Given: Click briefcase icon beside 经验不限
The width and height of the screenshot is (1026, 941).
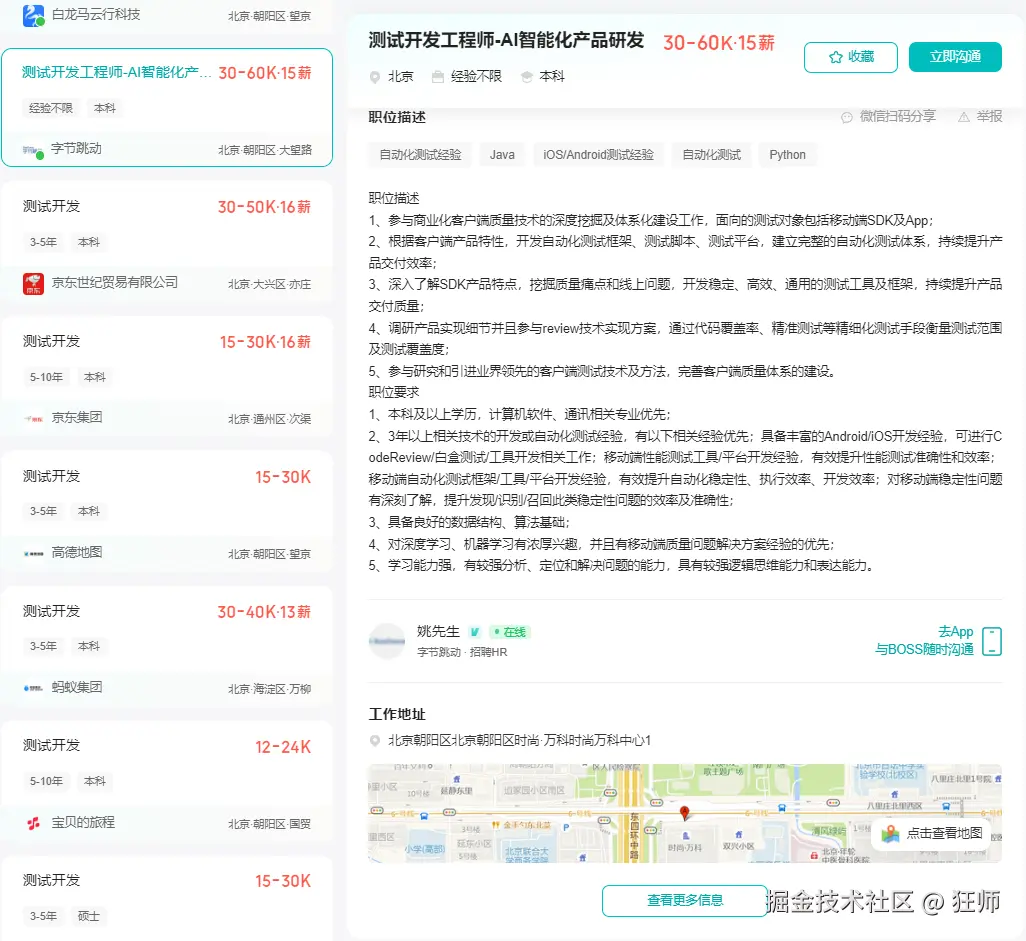Looking at the screenshot, I should (438, 77).
